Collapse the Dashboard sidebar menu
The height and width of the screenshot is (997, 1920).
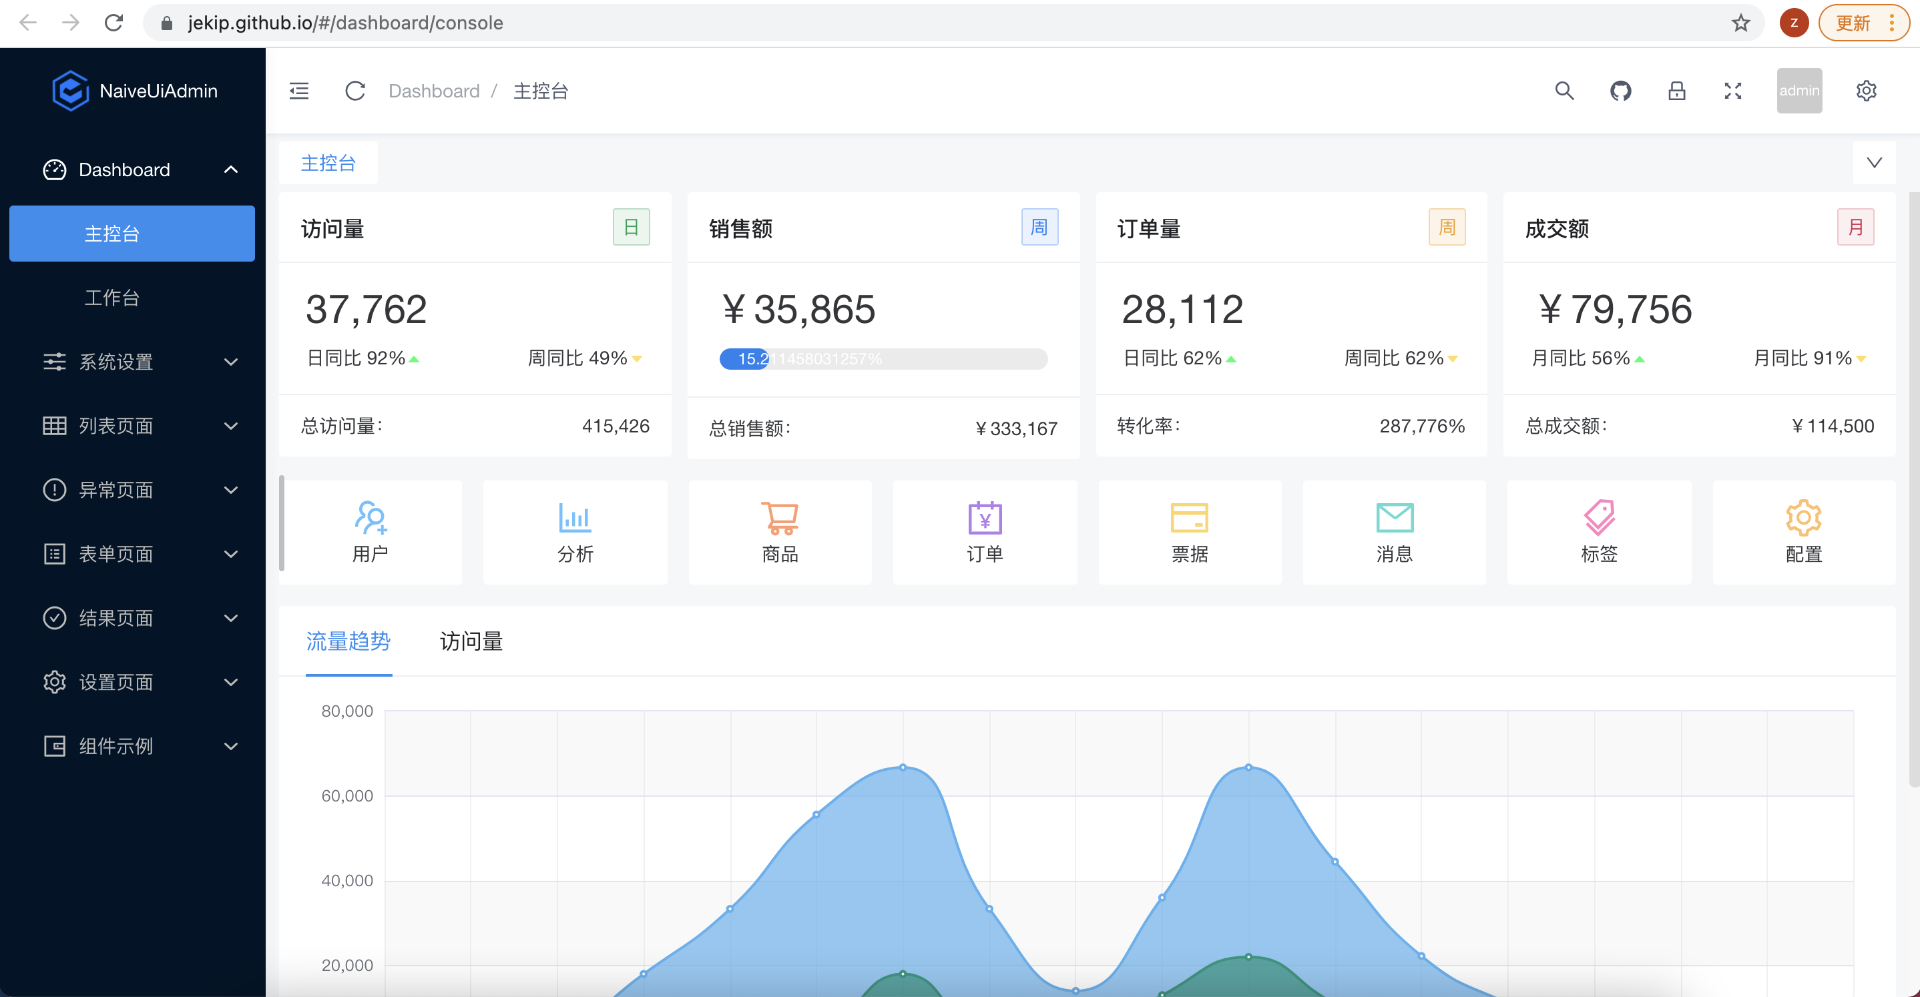point(132,170)
